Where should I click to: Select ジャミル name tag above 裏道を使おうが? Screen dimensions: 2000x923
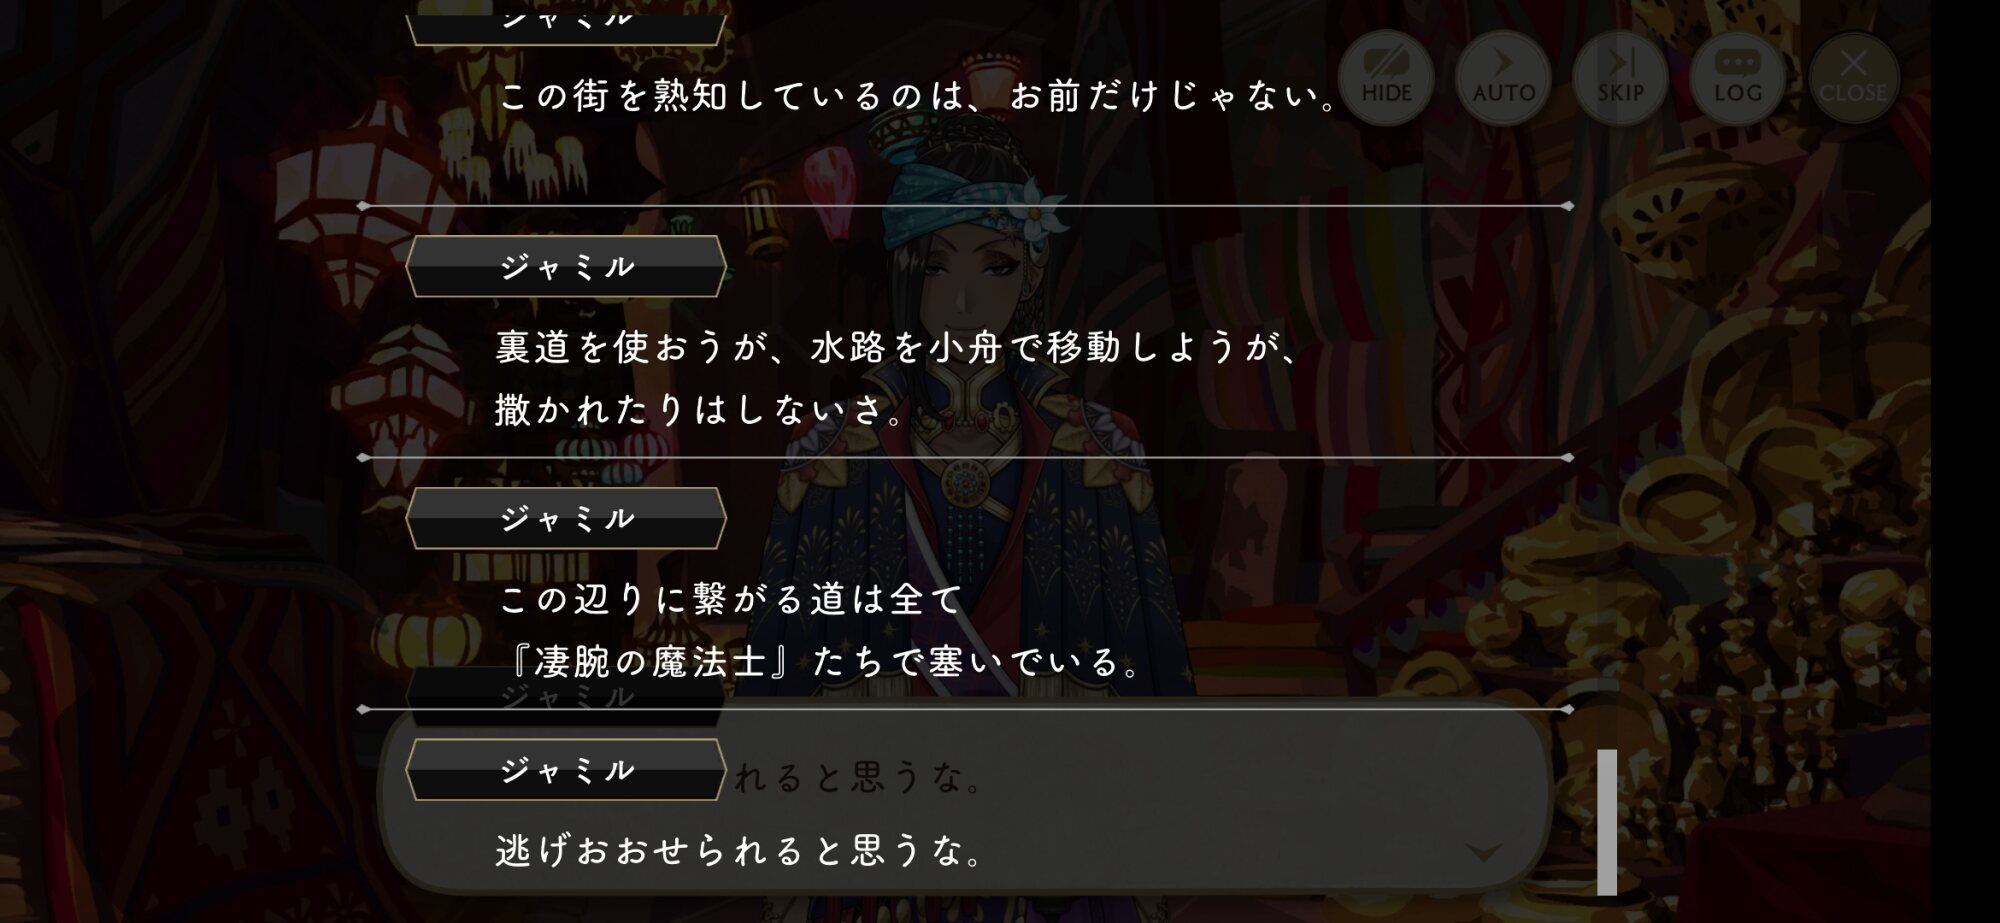(x=566, y=266)
